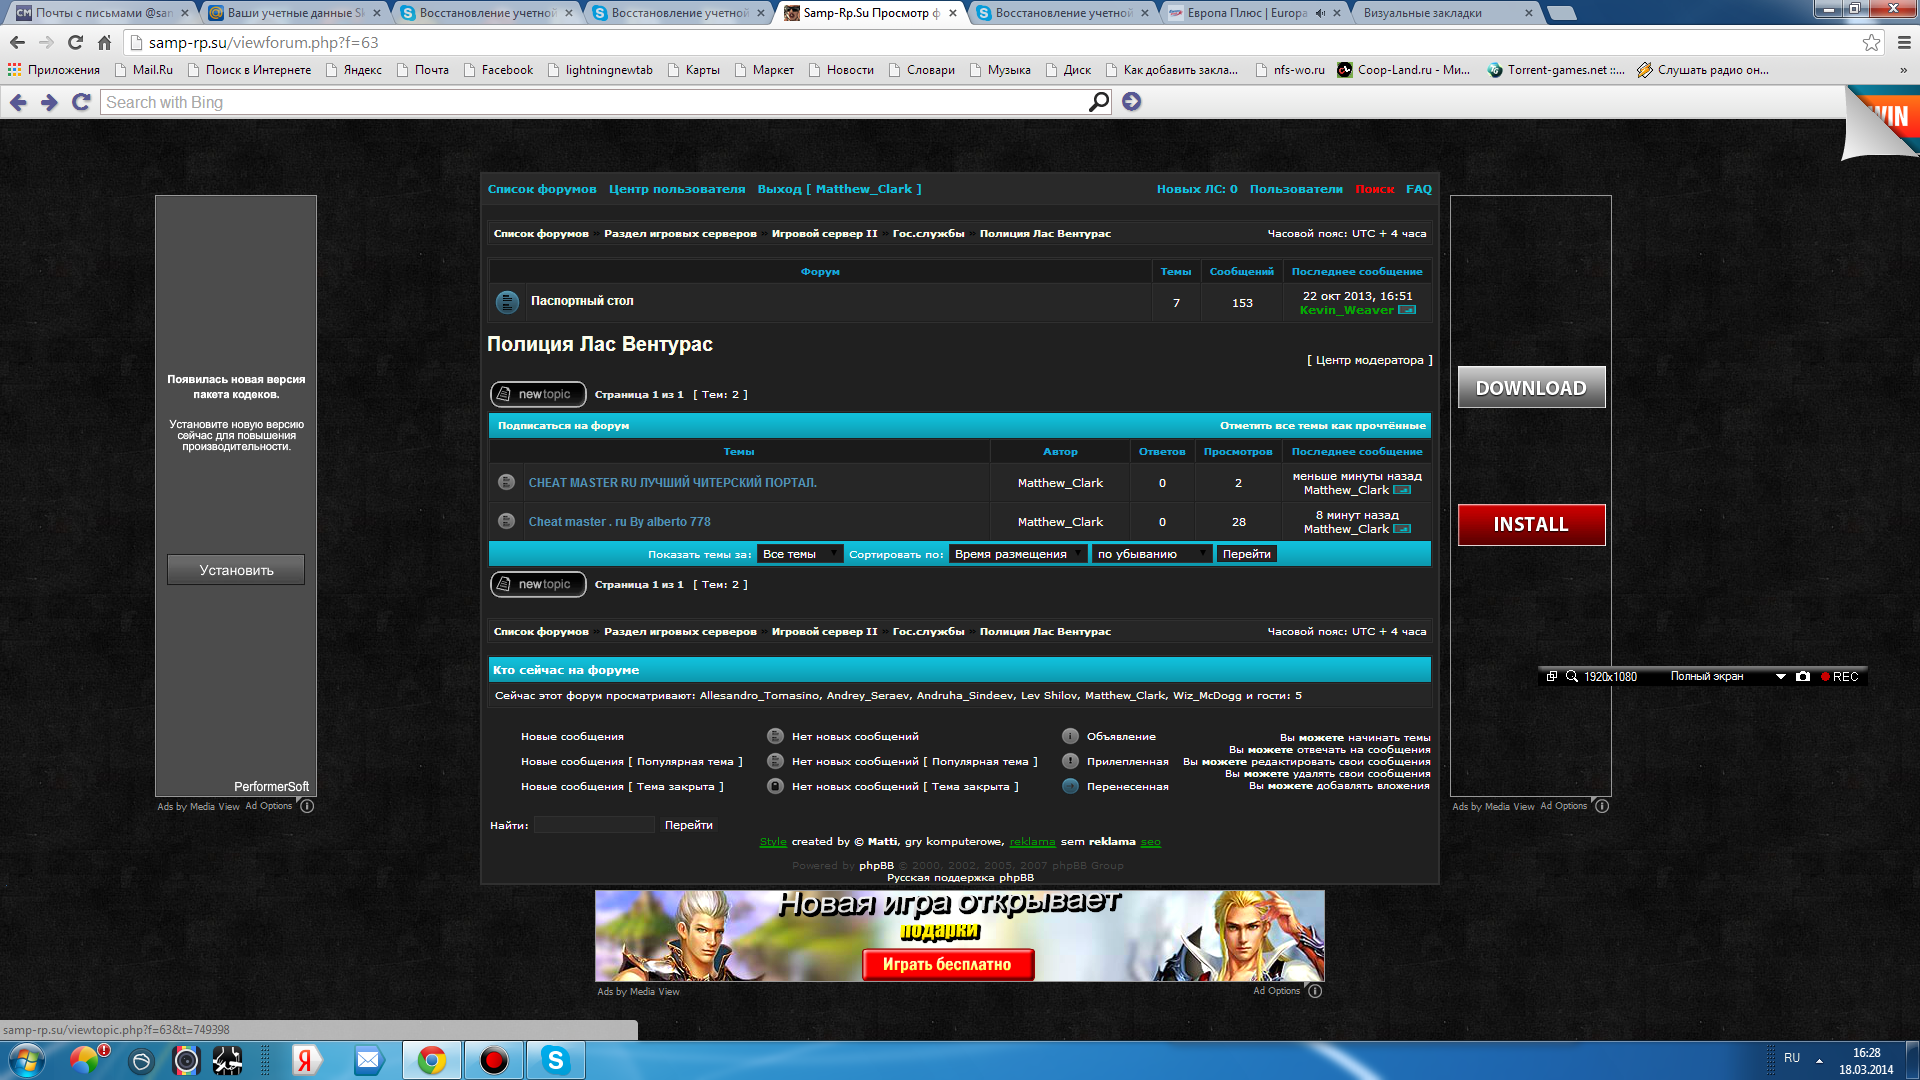Bookmark this page with the star icon

1871,42
